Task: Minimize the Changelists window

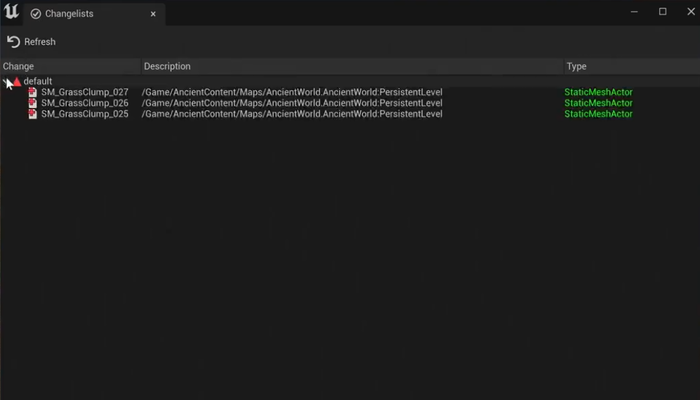Action: point(634,12)
